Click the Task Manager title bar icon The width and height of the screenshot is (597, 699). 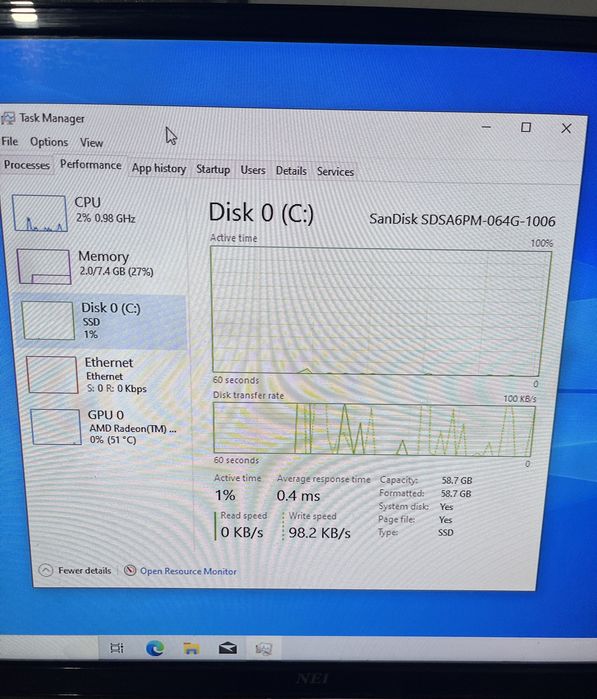coord(8,118)
